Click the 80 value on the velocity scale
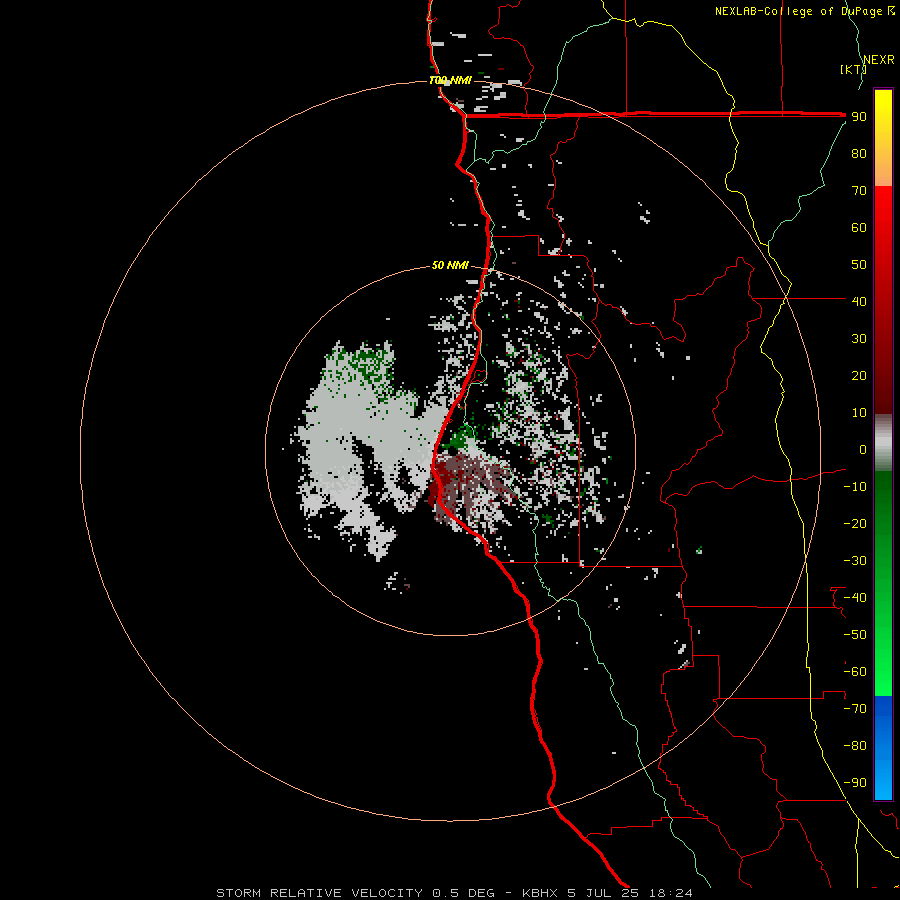900x900 pixels. tap(859, 154)
